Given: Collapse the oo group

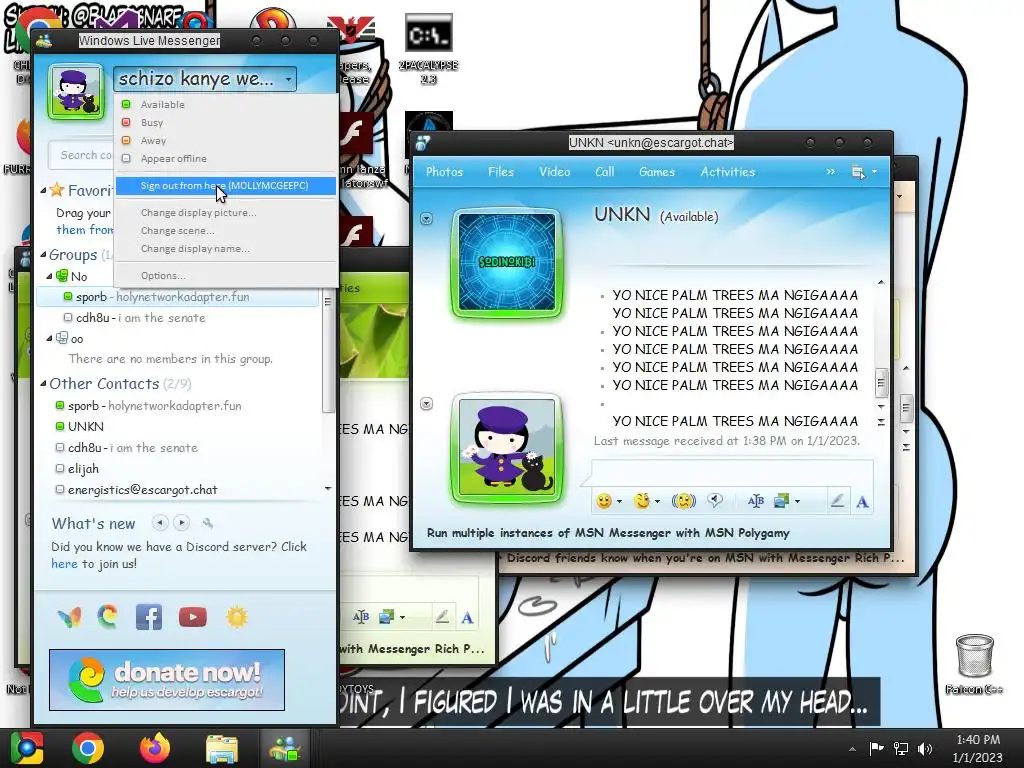Looking at the screenshot, I should (50, 338).
